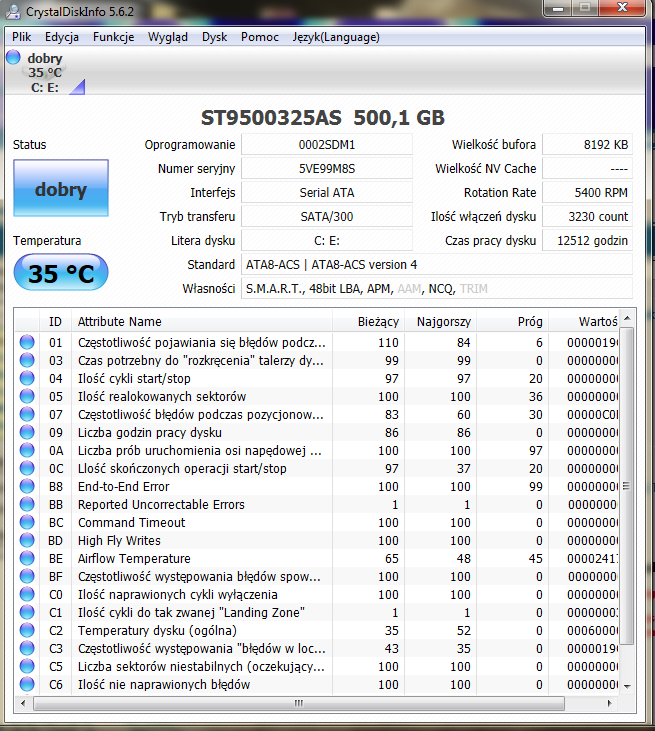655x731 pixels.
Task: Click the Własności features field with S.M.A.R.T.
Action: (x=437, y=289)
